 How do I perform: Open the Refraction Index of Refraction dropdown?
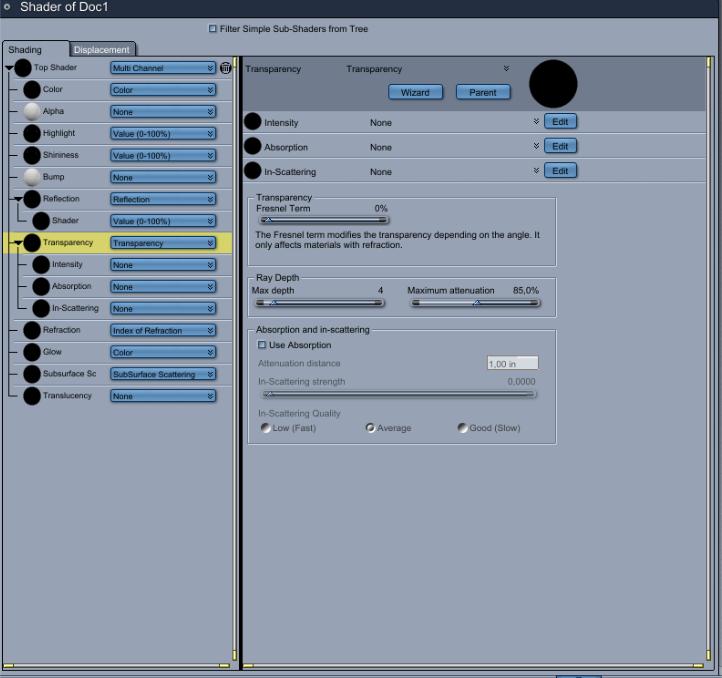coord(163,331)
